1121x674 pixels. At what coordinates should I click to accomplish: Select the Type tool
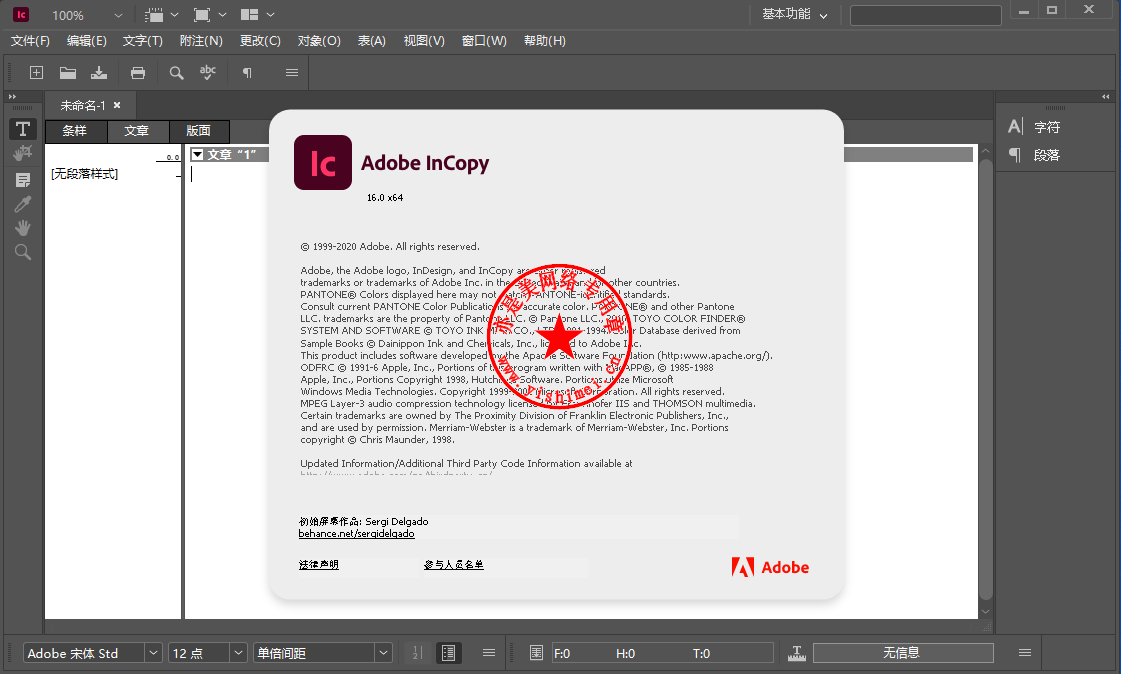click(23, 129)
